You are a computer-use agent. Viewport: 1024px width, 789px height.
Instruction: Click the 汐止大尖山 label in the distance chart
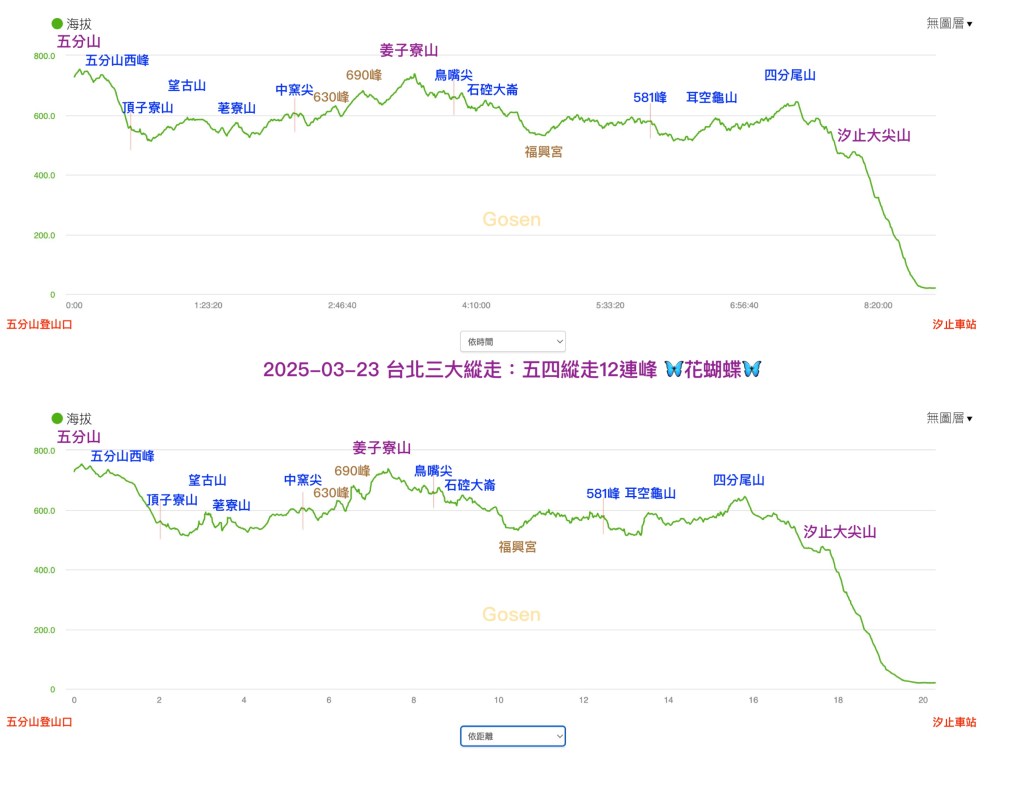840,532
